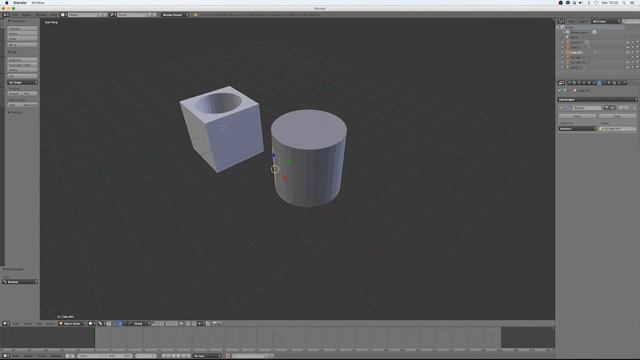Open the Constraints properties tab
The height and width of the screenshot is (360, 640).
pos(594,83)
